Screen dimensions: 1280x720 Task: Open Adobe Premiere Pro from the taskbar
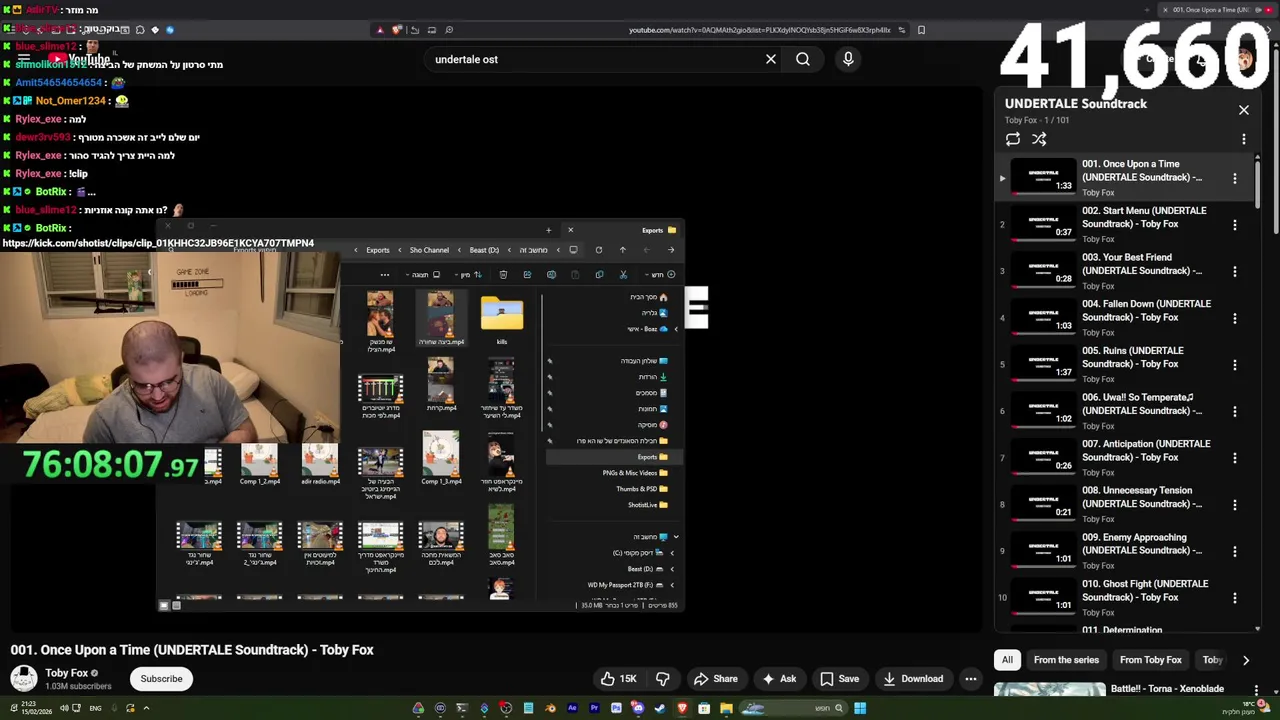click(x=594, y=708)
